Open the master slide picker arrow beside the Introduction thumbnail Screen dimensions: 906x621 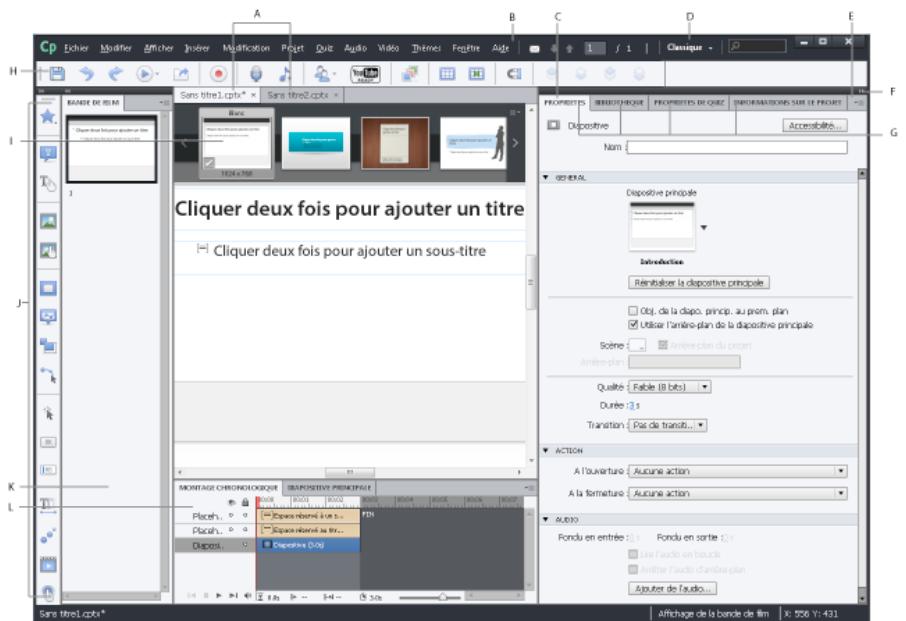[704, 228]
